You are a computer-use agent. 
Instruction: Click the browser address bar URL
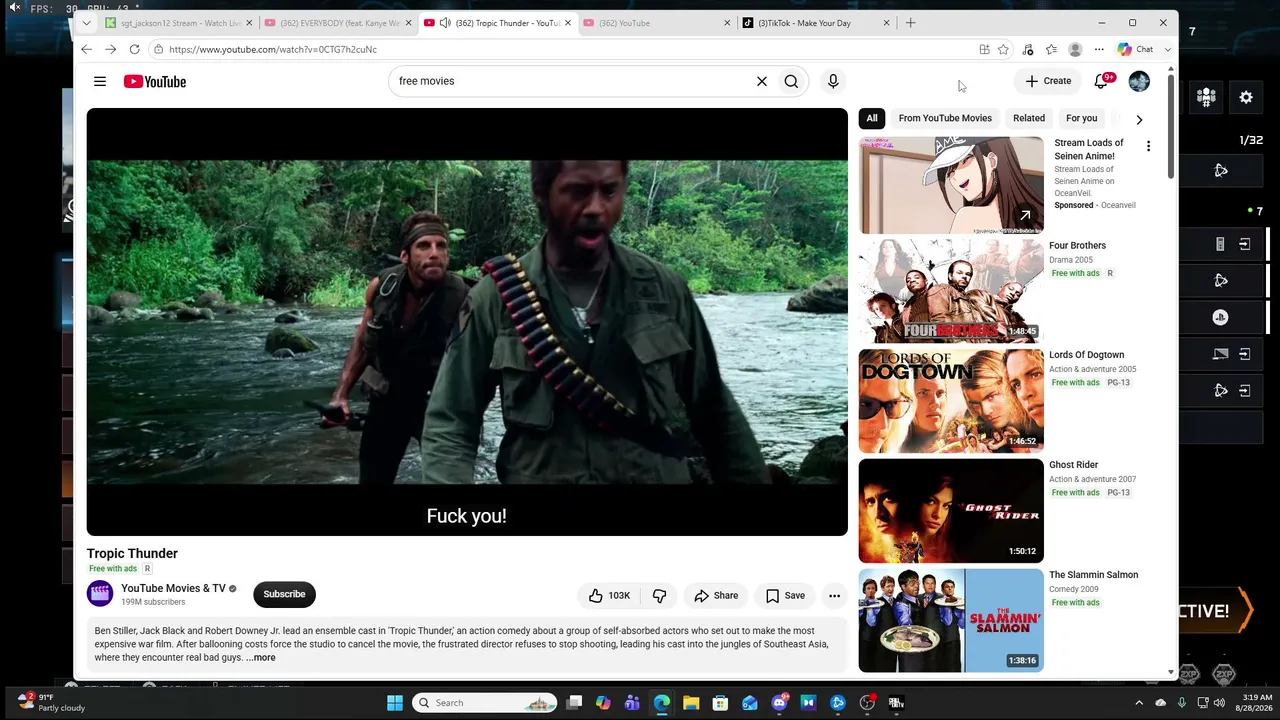click(x=273, y=49)
